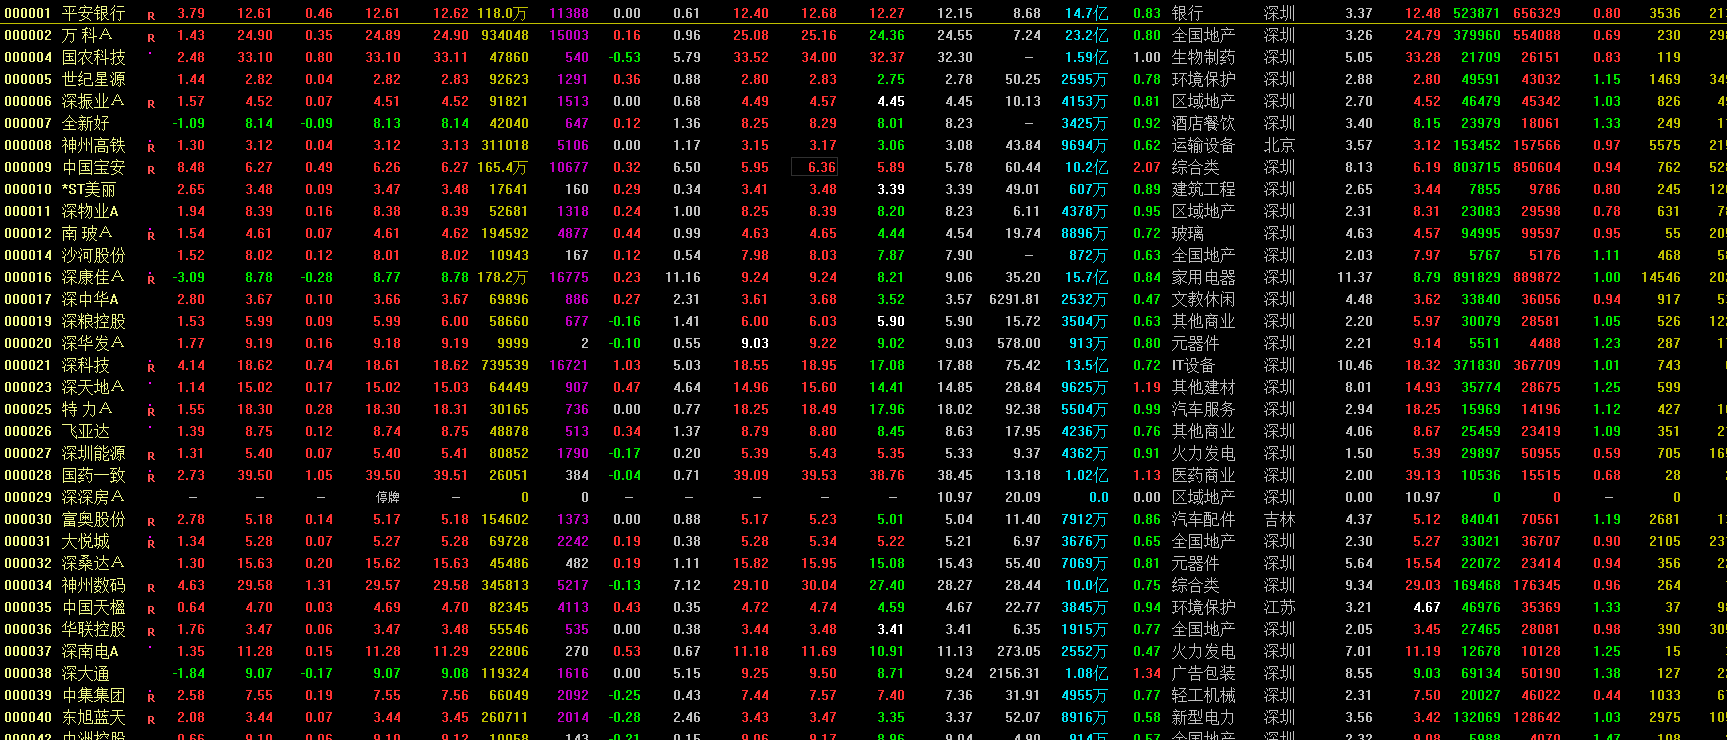Click the 家用电器 industry cell
This screenshot has height=740, width=1727.
coord(1203,277)
